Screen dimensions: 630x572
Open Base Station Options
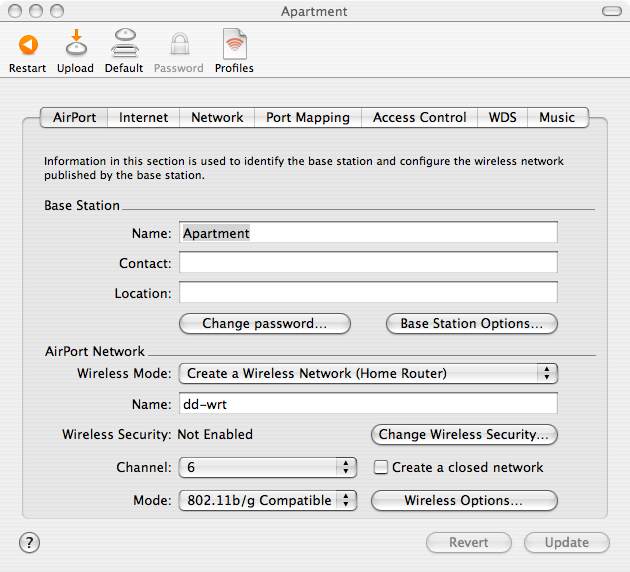tap(472, 324)
